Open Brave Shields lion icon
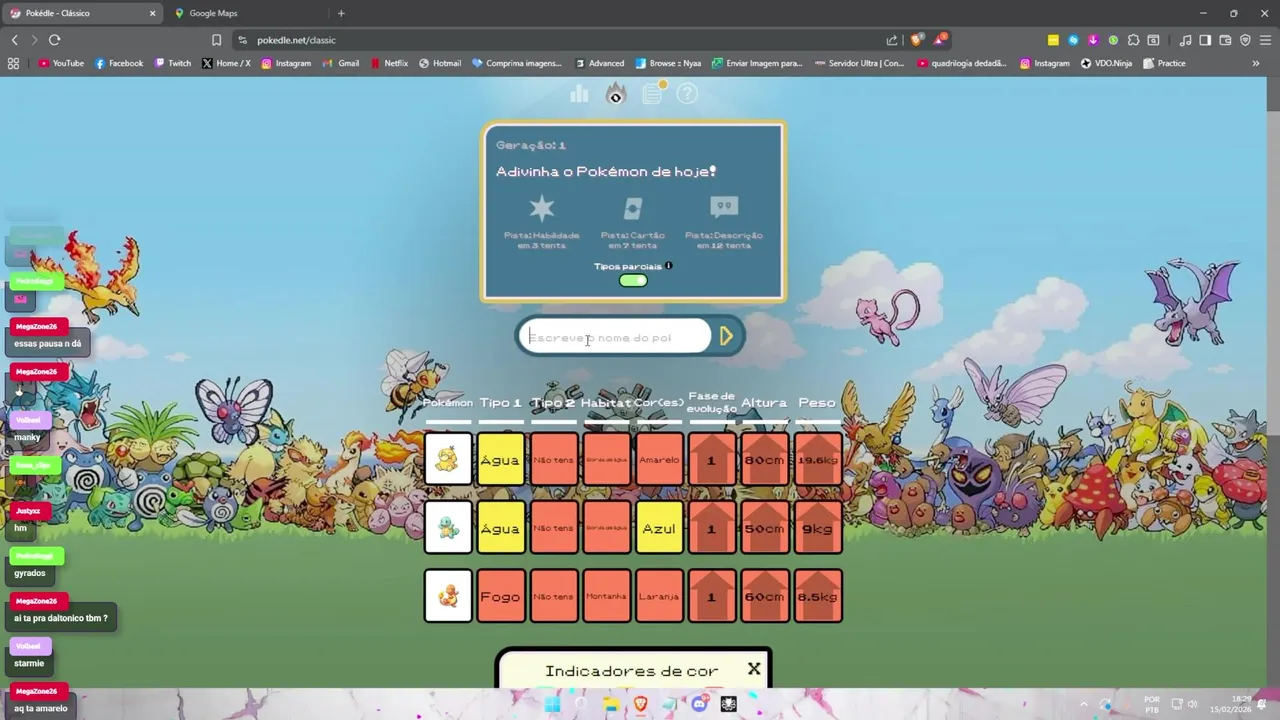 point(916,39)
